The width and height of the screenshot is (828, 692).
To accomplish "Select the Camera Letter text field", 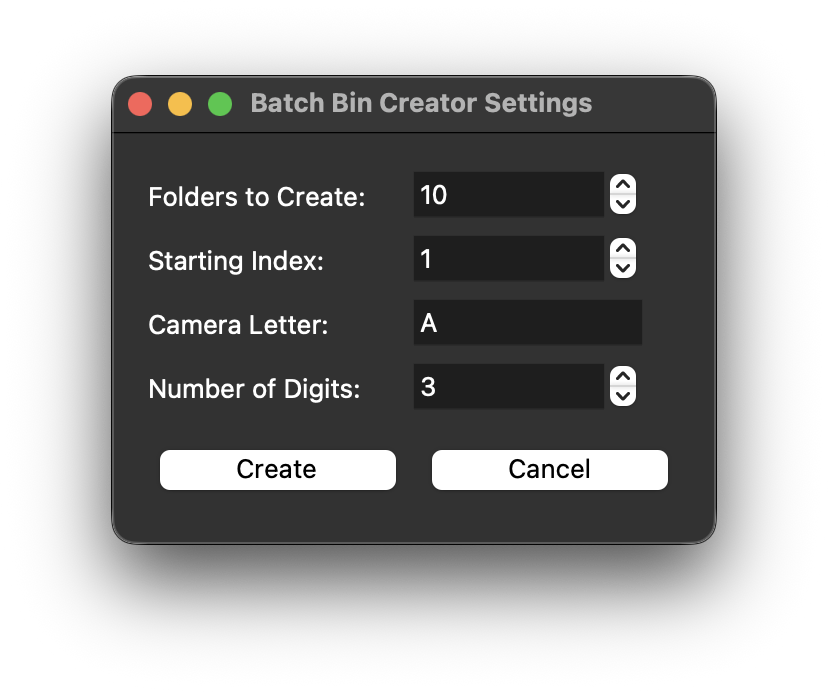I will (527, 323).
